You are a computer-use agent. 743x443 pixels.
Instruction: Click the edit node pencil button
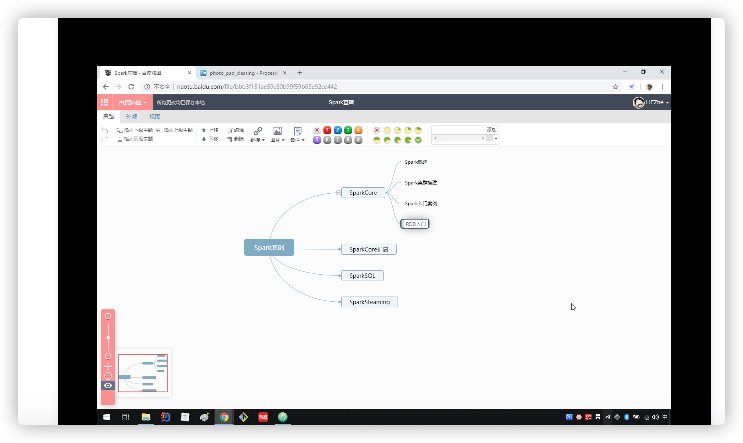click(x=236, y=130)
